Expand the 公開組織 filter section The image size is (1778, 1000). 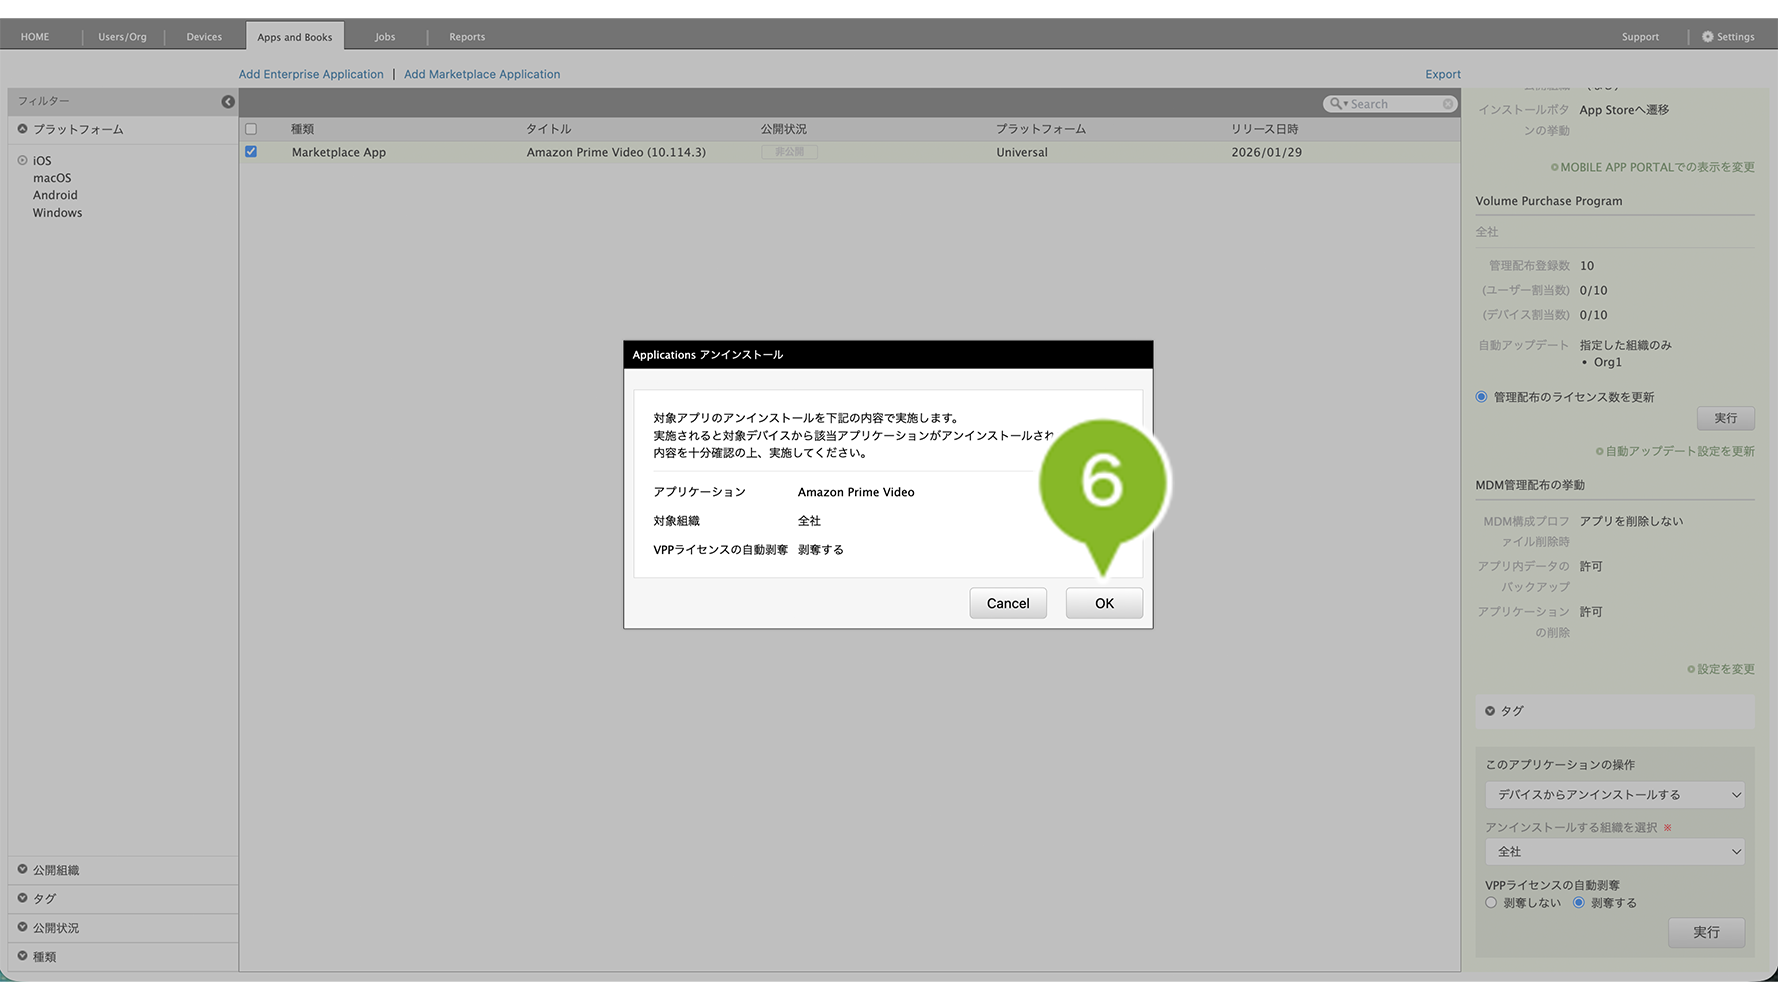pos(23,870)
